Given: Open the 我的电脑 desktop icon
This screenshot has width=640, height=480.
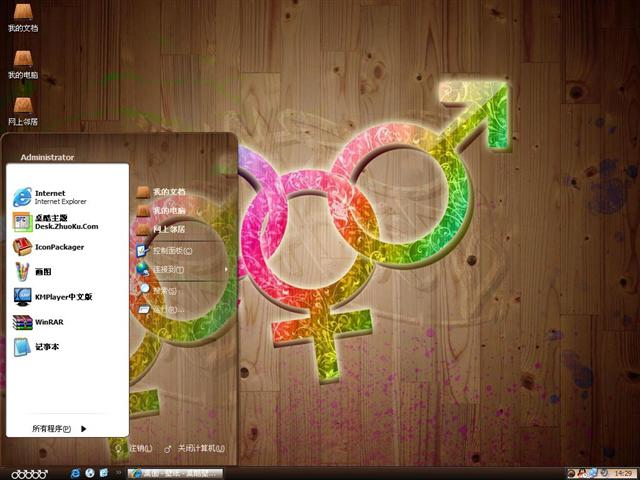Looking at the screenshot, I should (x=23, y=64).
